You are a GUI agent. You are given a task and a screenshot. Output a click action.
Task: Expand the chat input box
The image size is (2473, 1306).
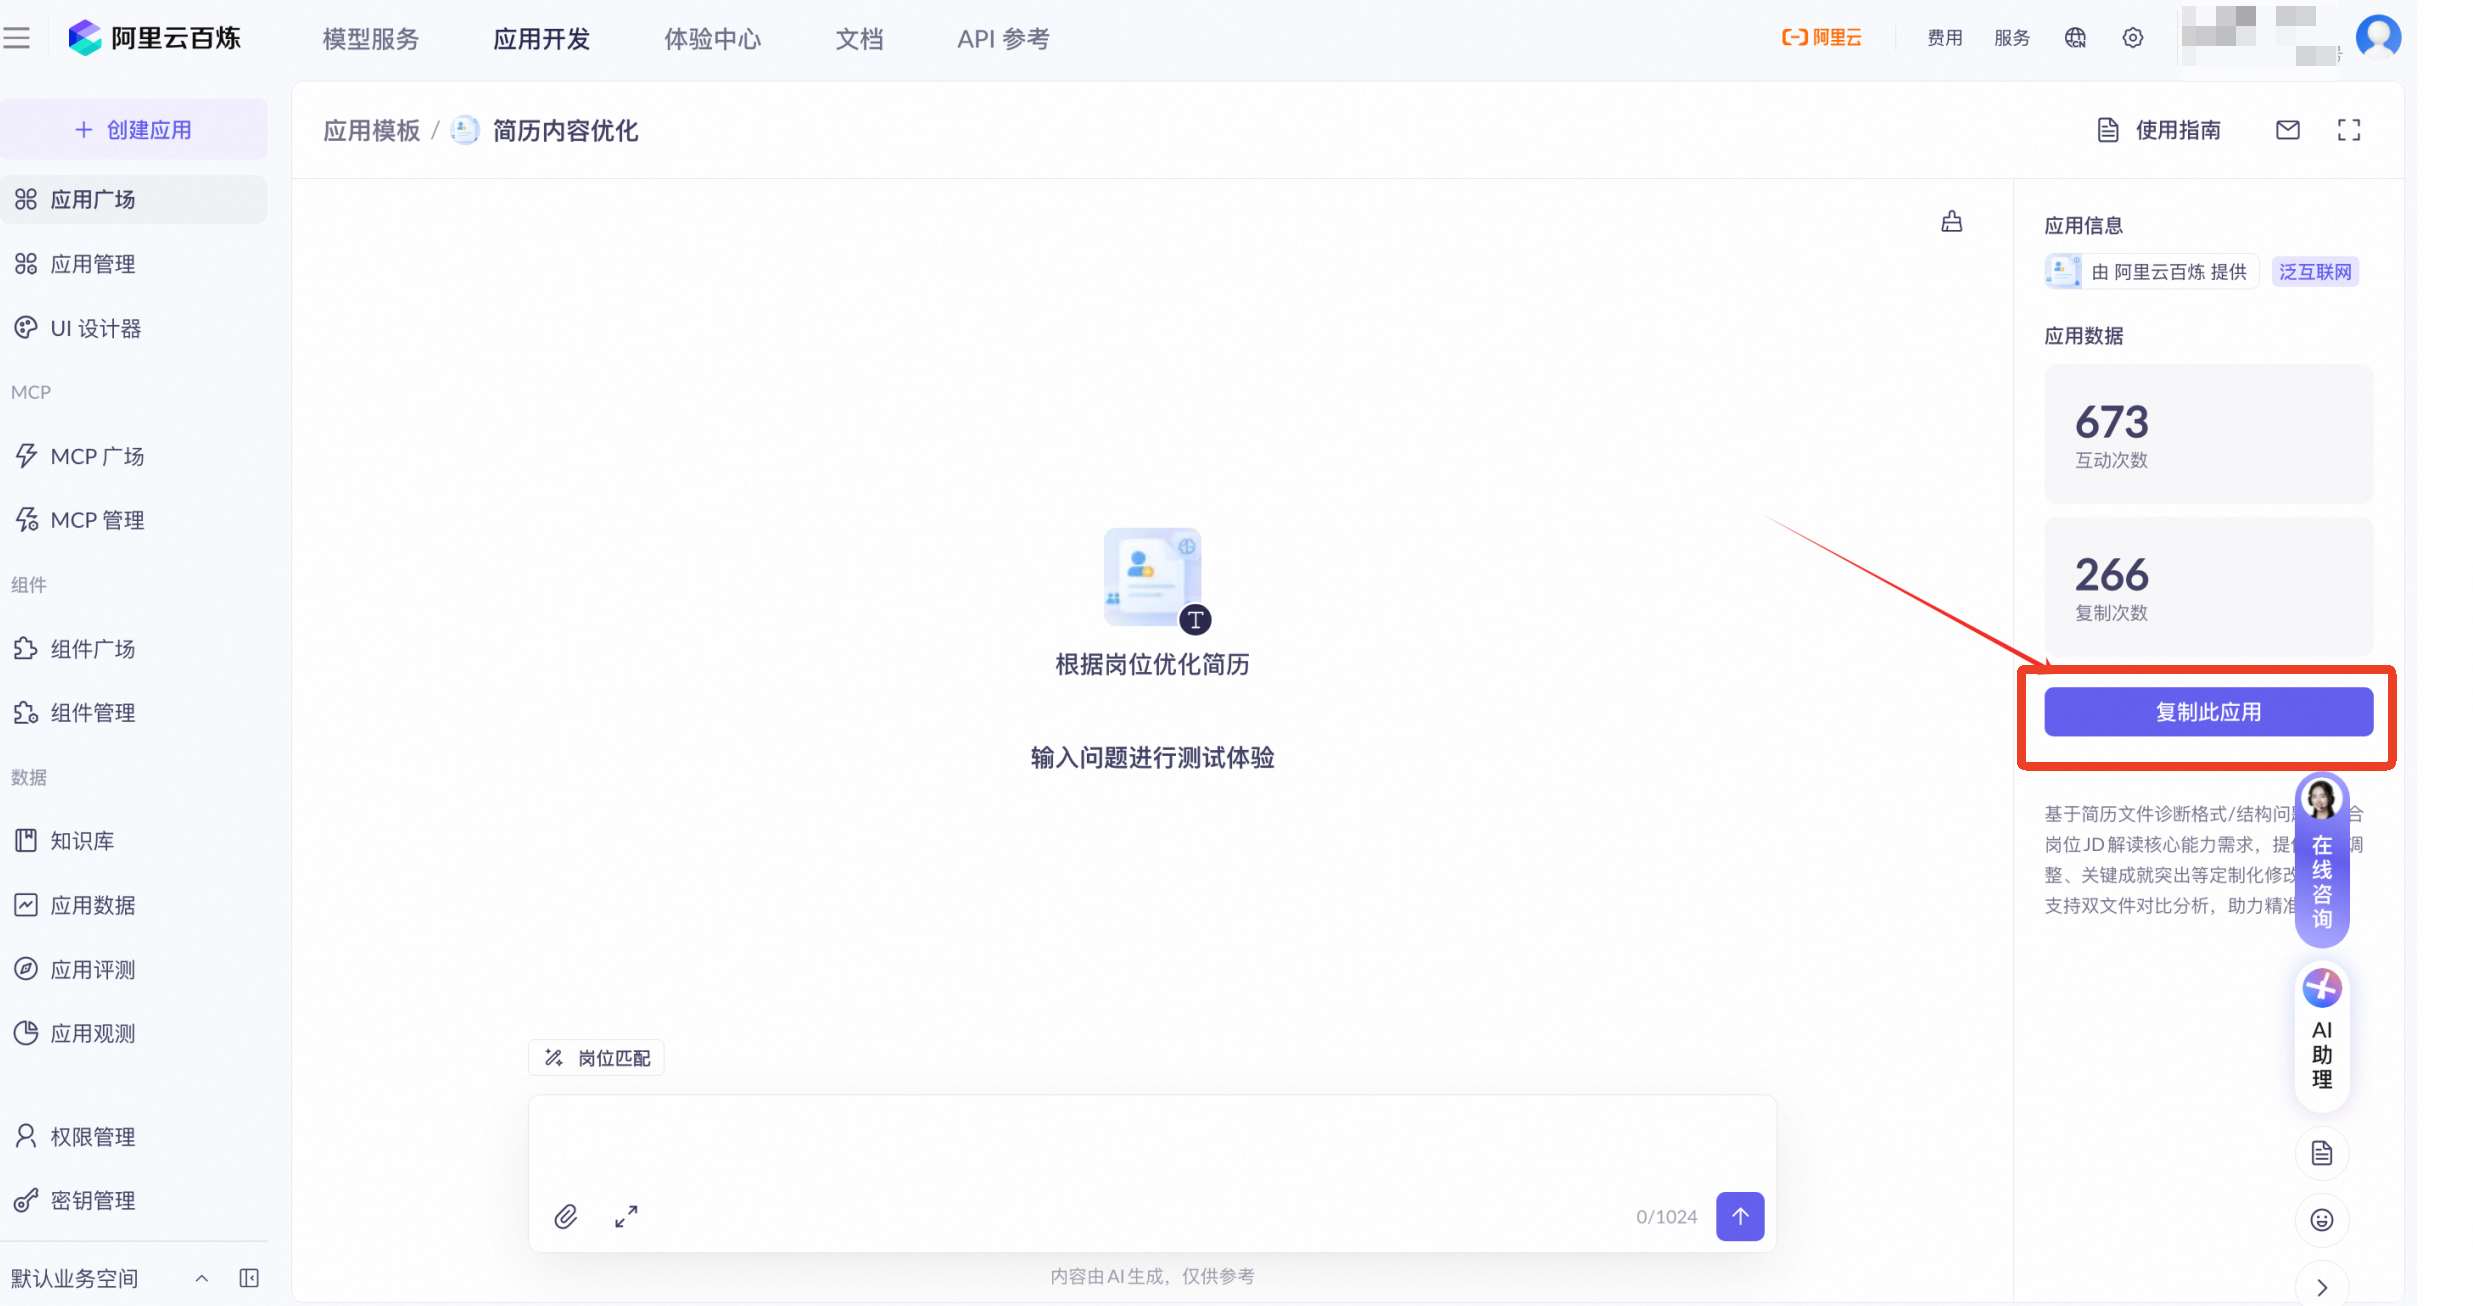(626, 1216)
